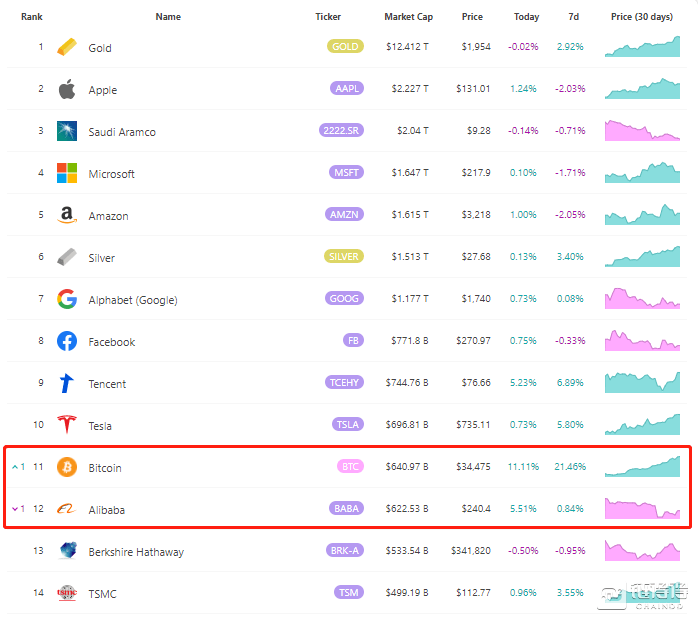Click the AMZN ticker badge
The width and height of the screenshot is (698, 620).
click(x=345, y=214)
